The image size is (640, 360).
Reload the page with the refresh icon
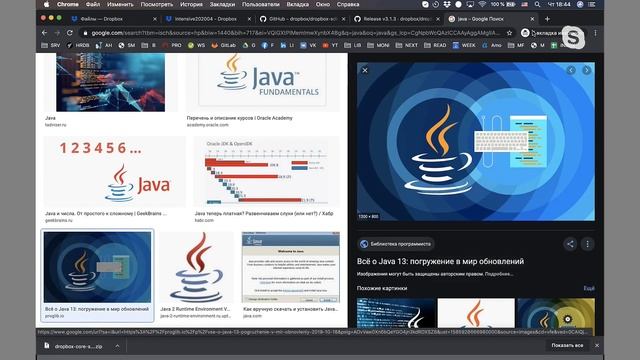pos(70,33)
